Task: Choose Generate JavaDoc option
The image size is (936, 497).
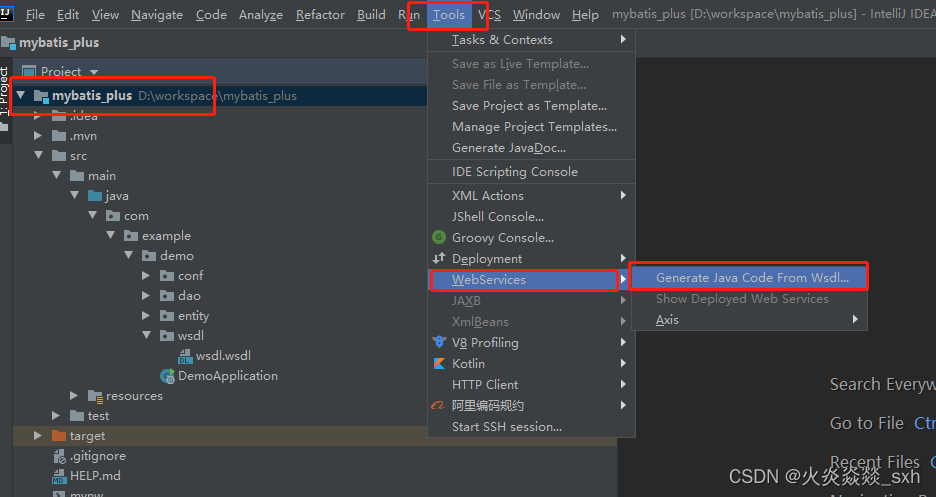Action: 531,147
